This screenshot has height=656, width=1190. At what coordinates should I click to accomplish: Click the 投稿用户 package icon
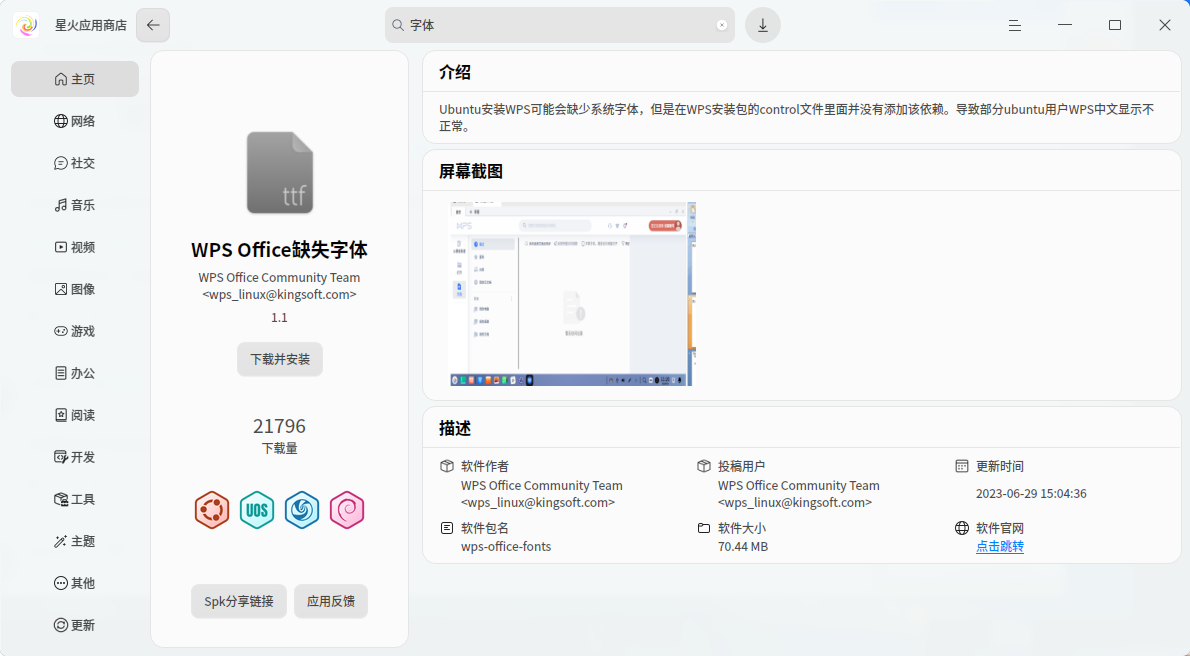pos(704,466)
